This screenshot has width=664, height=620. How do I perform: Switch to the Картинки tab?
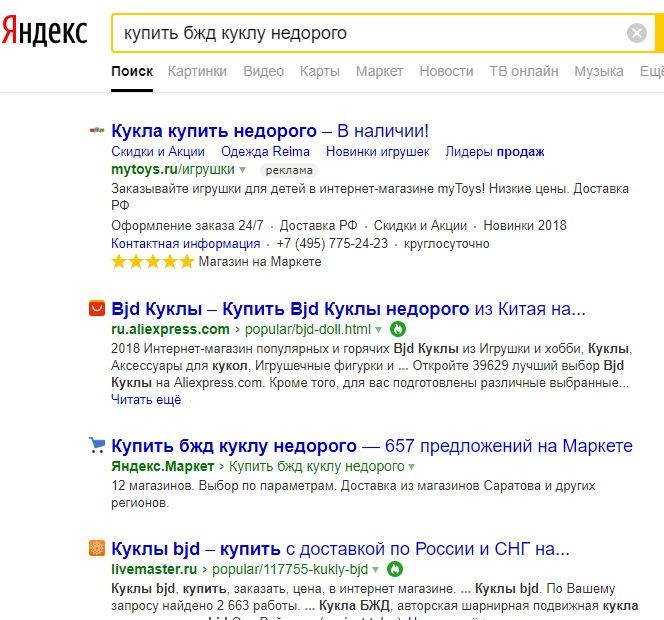[x=197, y=71]
